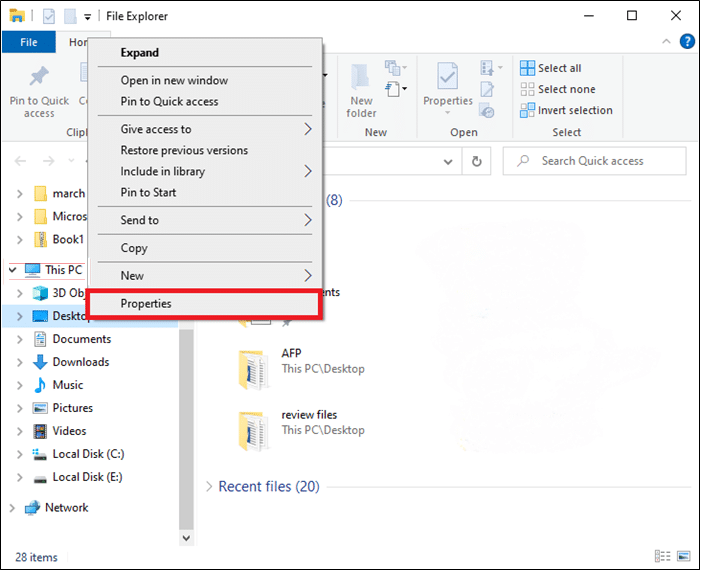
Task: Click Select none in the ribbon
Action: (x=565, y=89)
